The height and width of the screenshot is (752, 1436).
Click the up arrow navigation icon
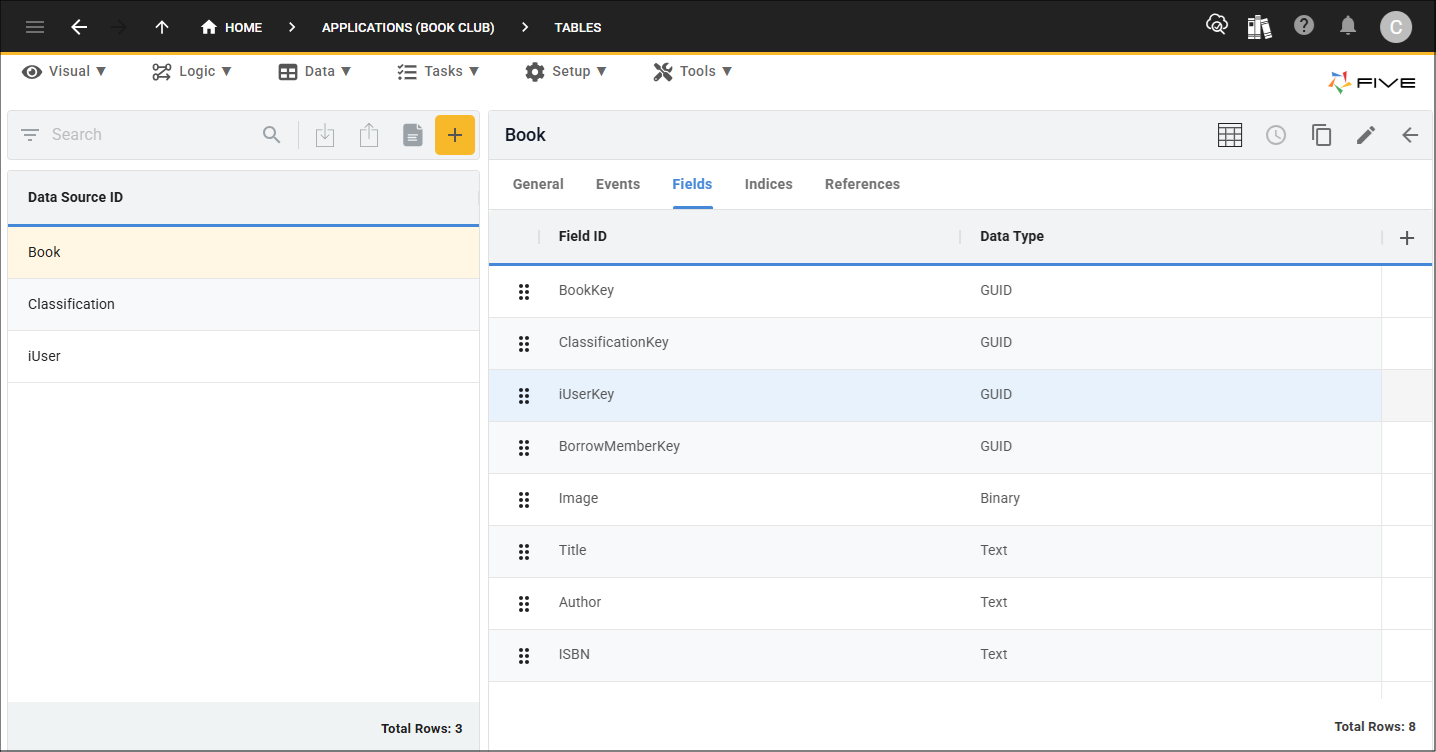(162, 27)
